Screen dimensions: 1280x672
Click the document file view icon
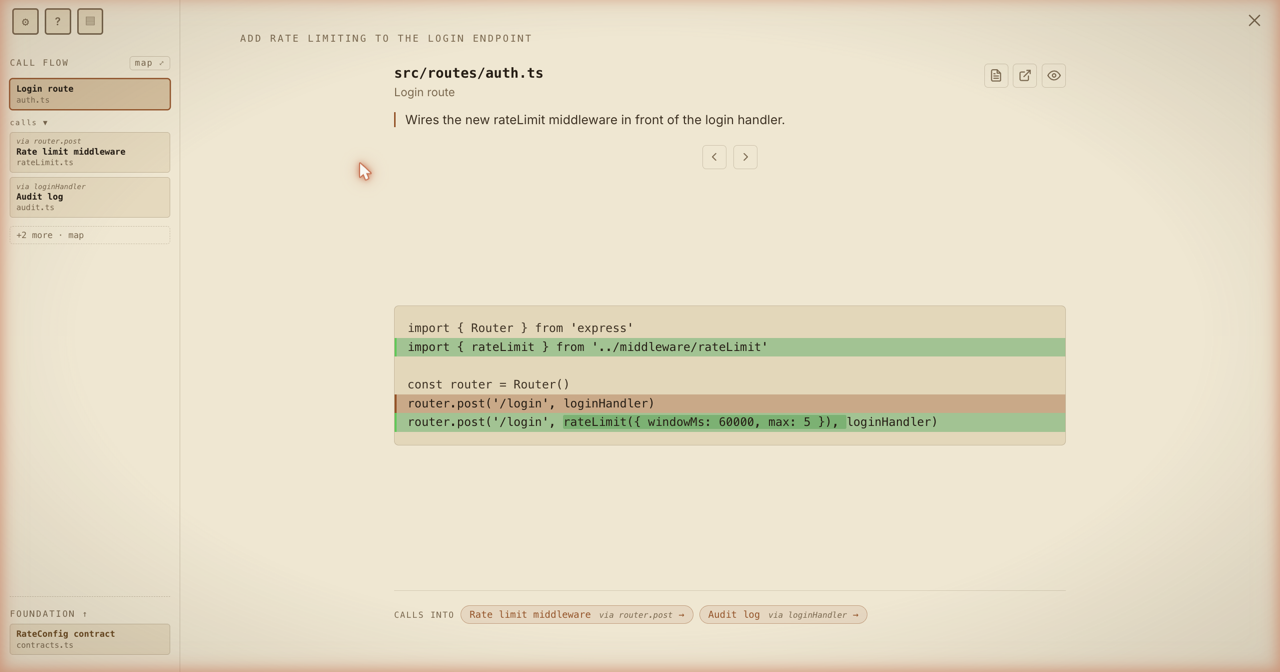(x=996, y=76)
